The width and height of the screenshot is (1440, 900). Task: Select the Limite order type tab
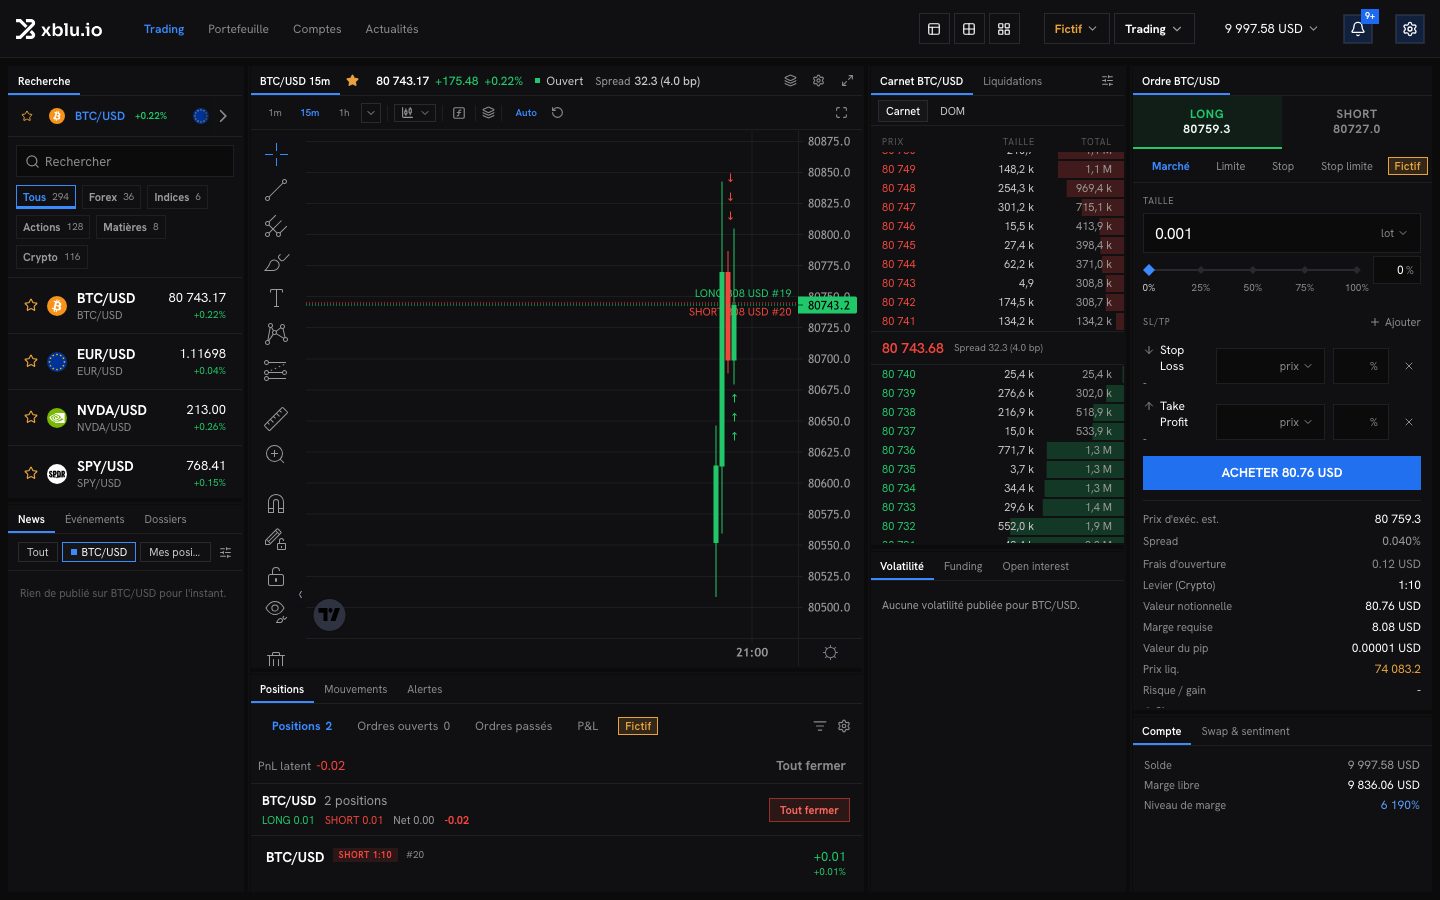point(1230,166)
